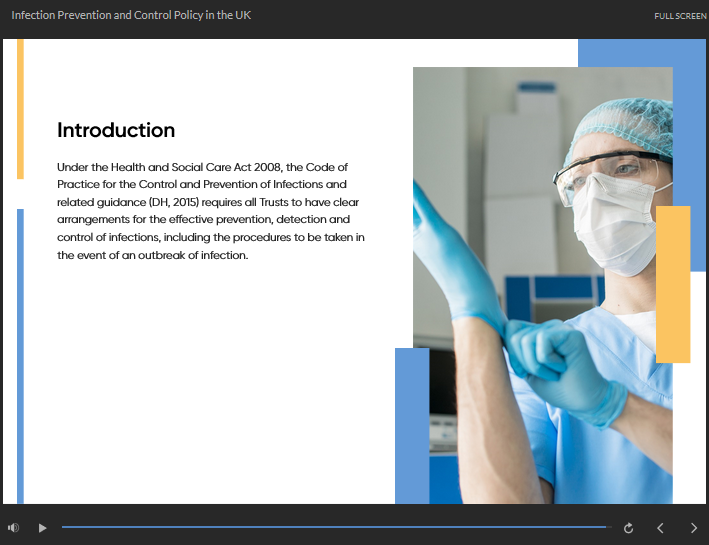
Task: Replay the slide with the circular arrow icon
Action: (628, 528)
